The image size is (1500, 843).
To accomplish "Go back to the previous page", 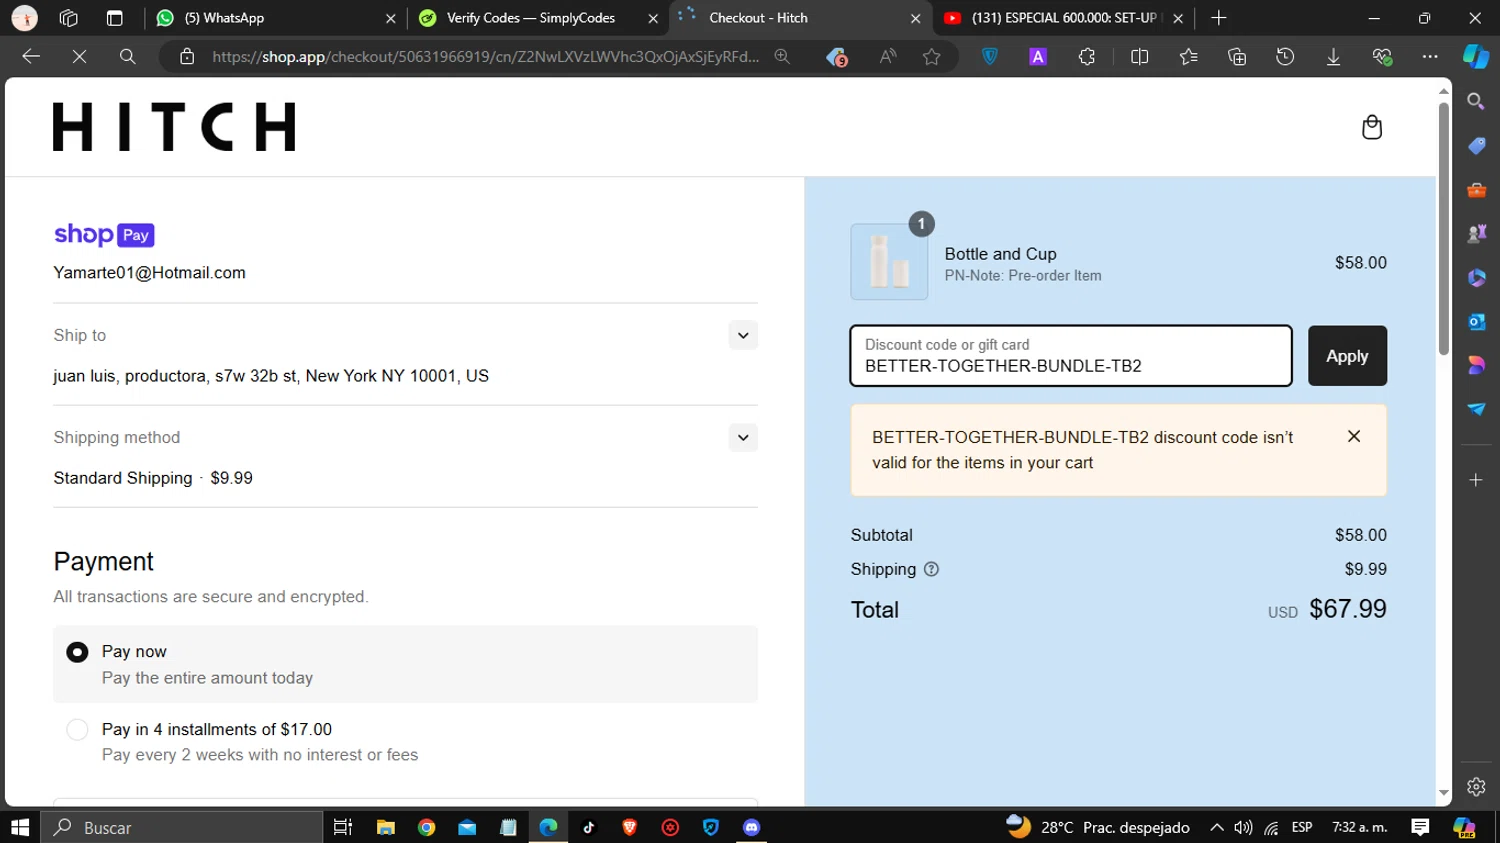I will (x=31, y=57).
